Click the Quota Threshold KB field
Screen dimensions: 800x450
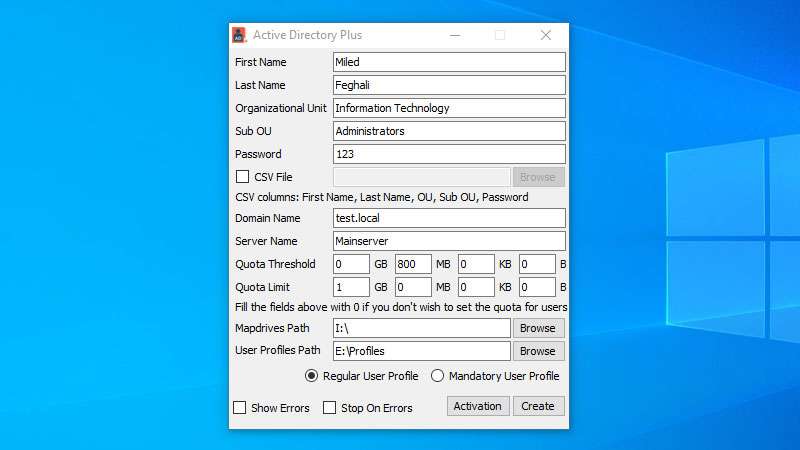476,264
